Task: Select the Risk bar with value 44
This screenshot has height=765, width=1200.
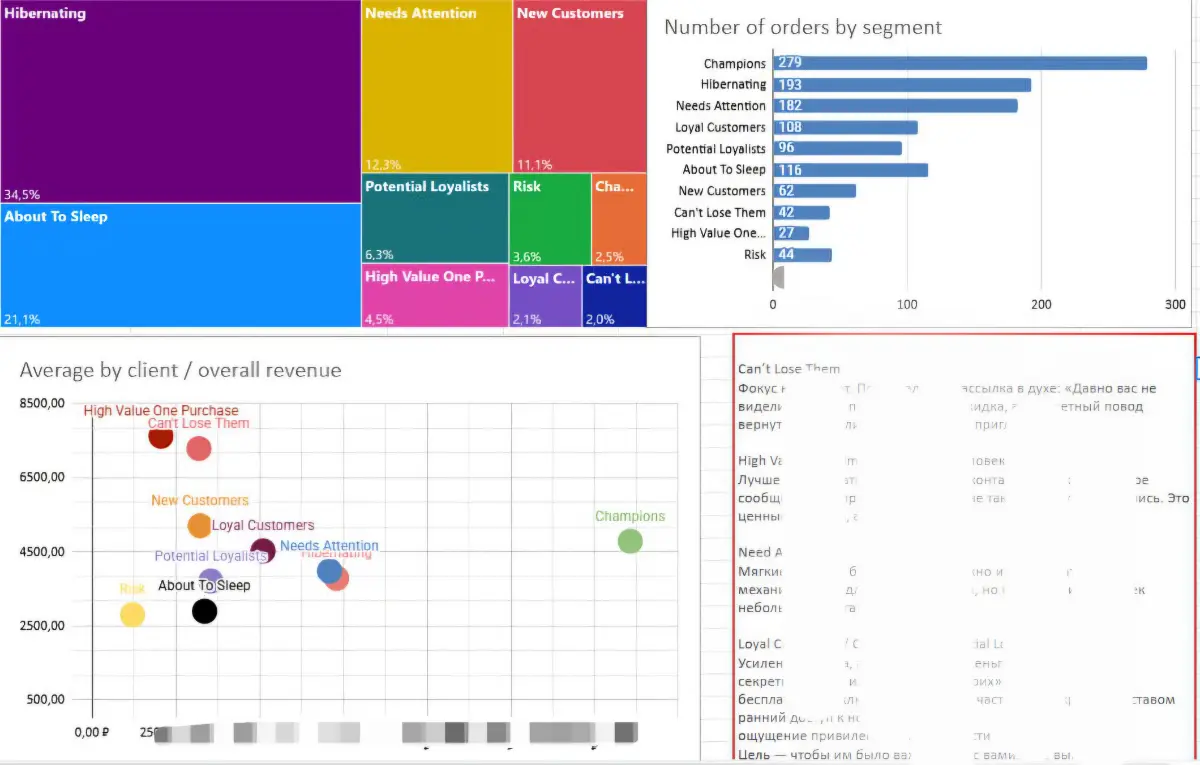Action: [802, 255]
